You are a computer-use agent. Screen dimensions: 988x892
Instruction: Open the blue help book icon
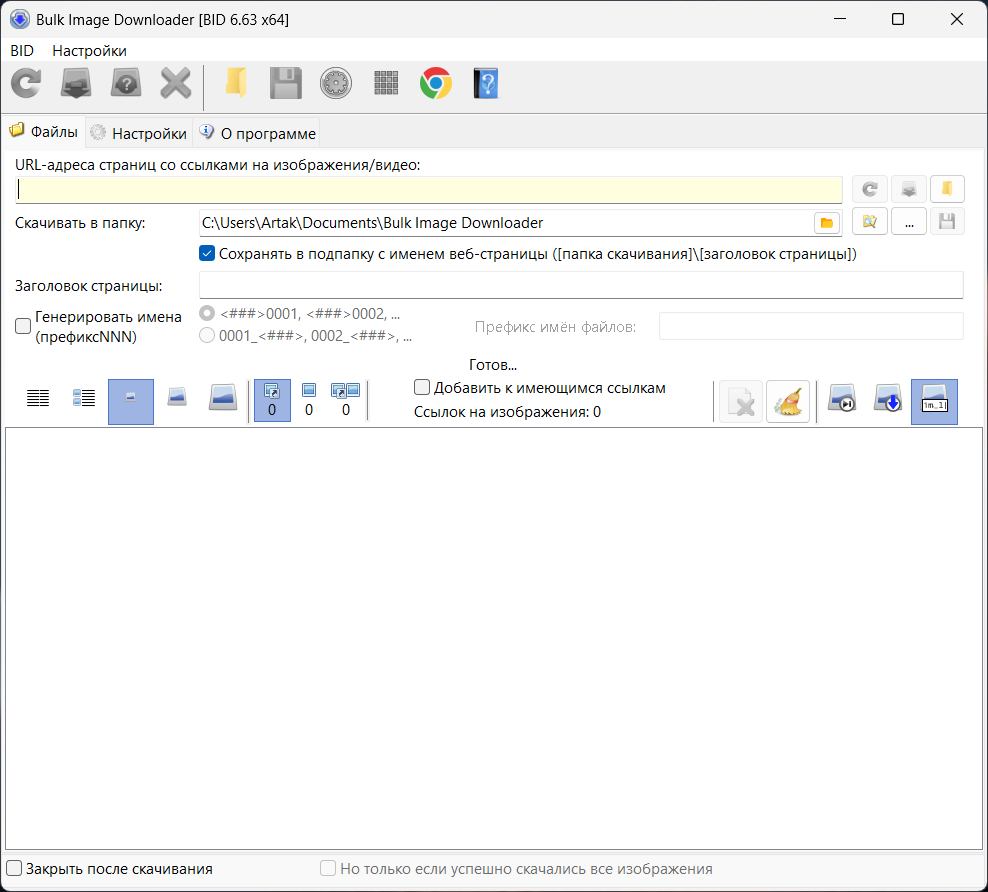click(486, 83)
